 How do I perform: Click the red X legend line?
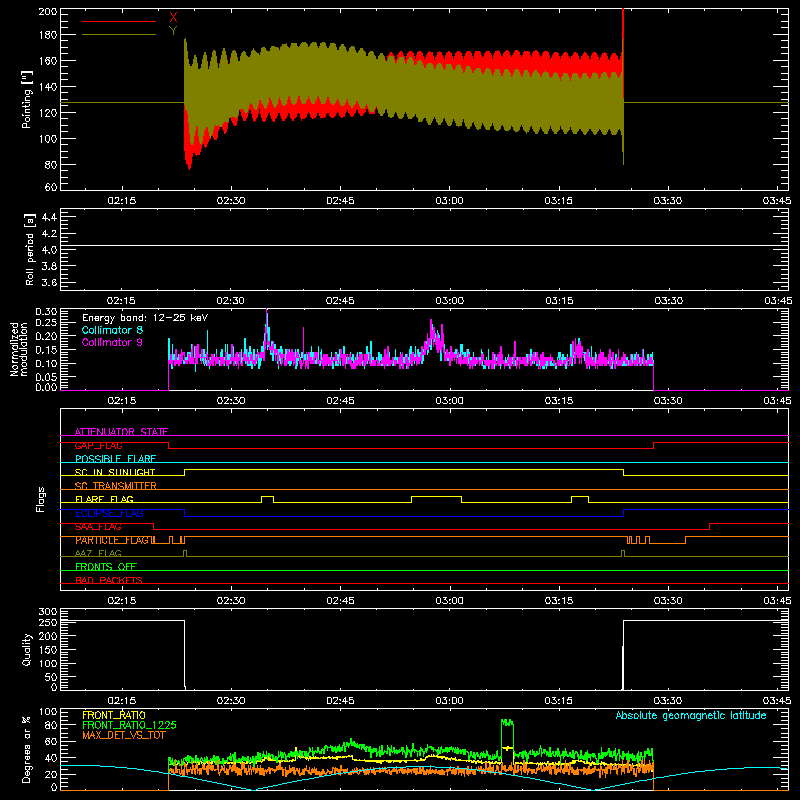pos(119,21)
